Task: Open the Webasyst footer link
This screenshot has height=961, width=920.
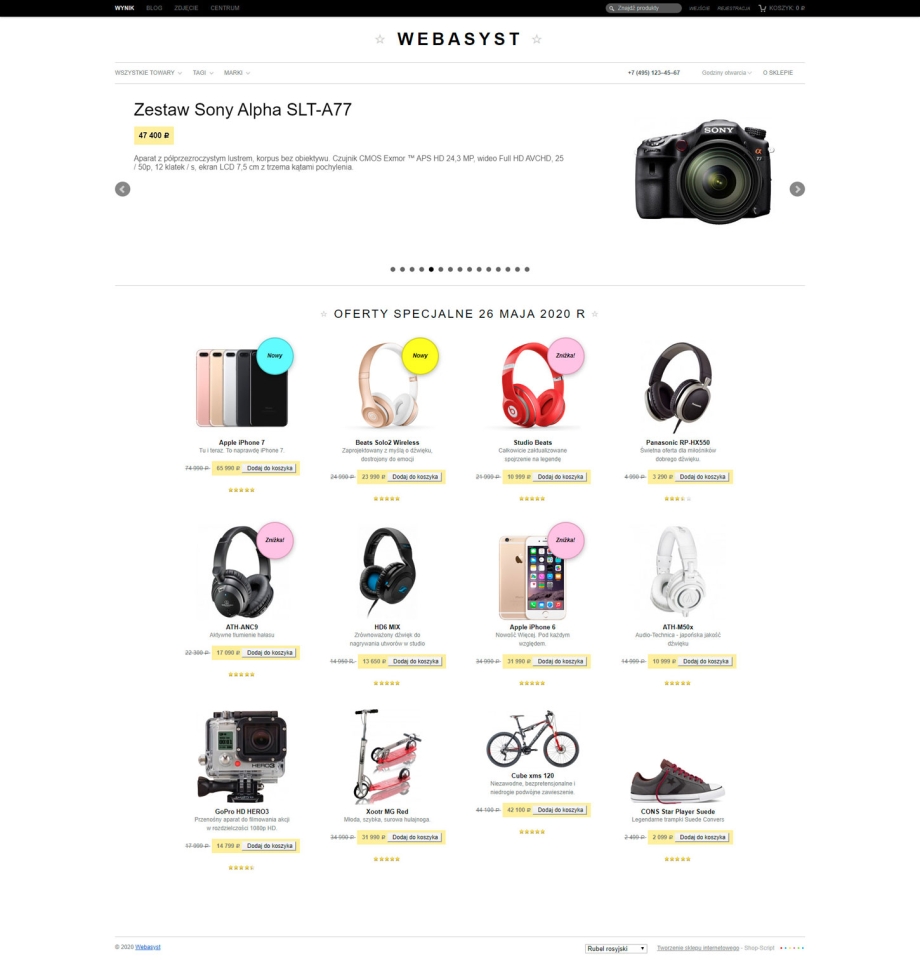Action: click(148, 947)
